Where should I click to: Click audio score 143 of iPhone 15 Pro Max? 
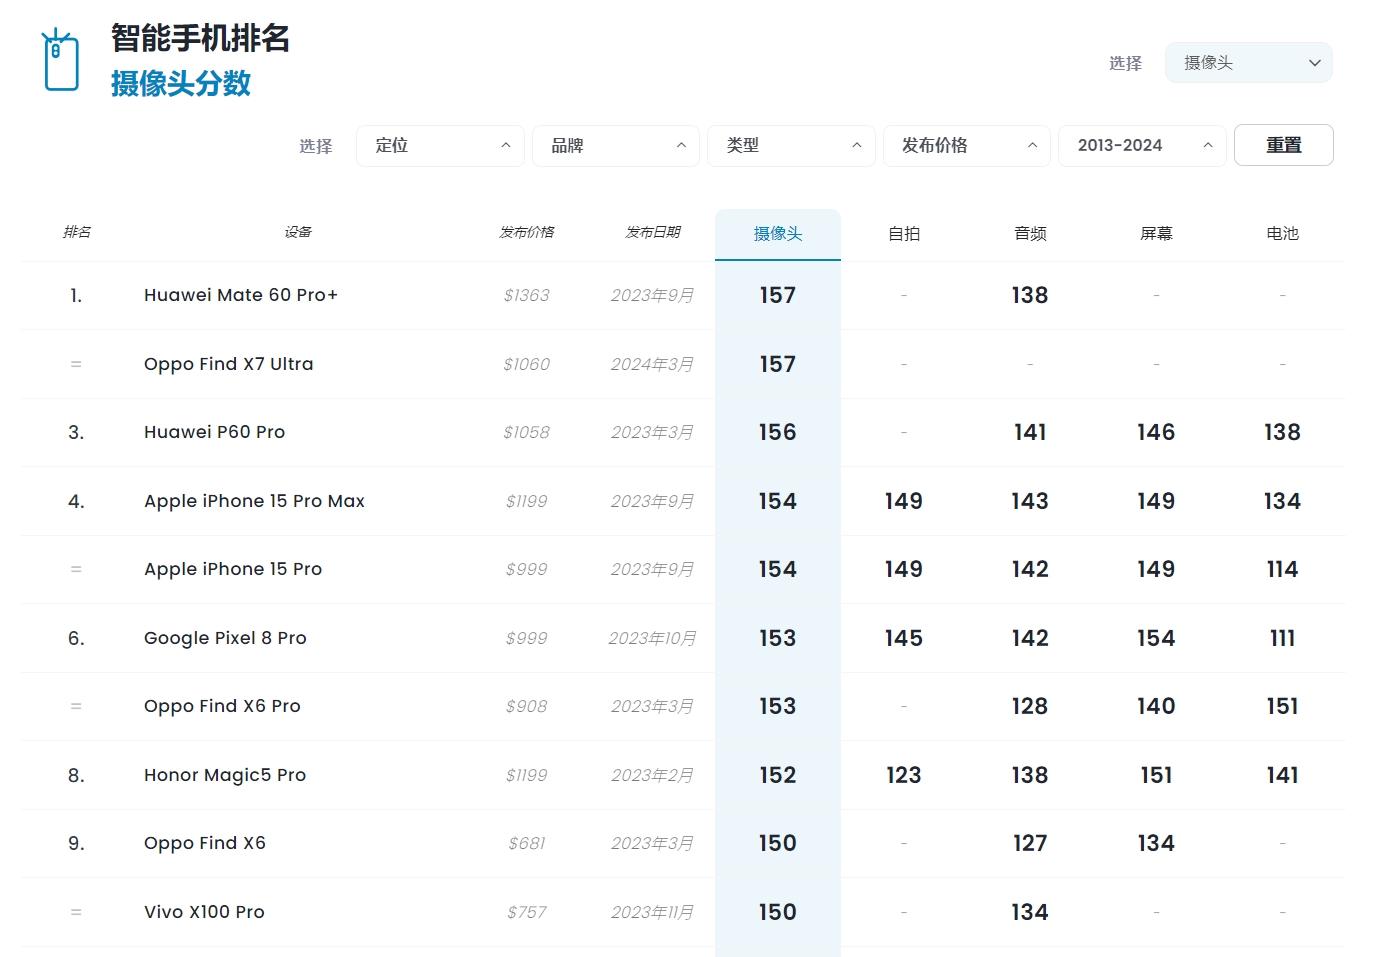(x=1030, y=501)
